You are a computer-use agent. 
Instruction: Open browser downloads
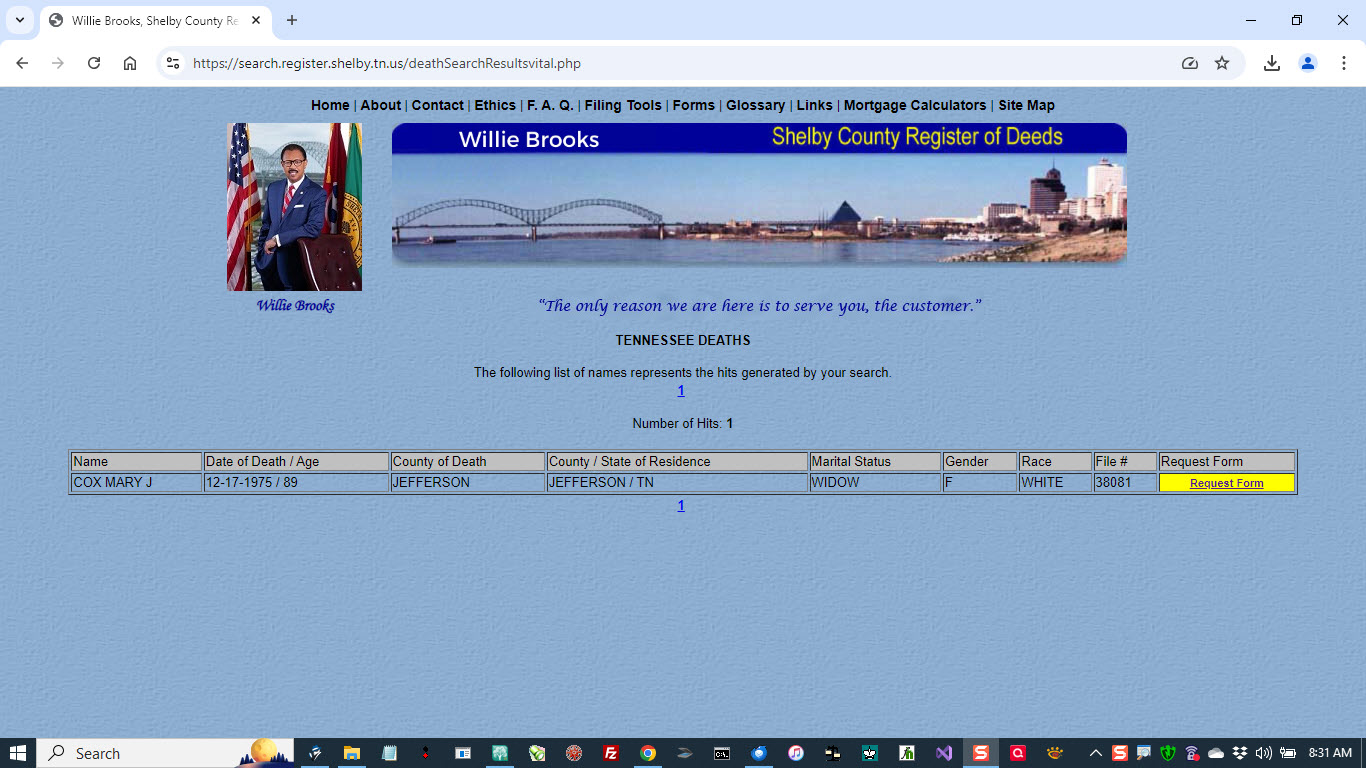pyautogui.click(x=1272, y=63)
